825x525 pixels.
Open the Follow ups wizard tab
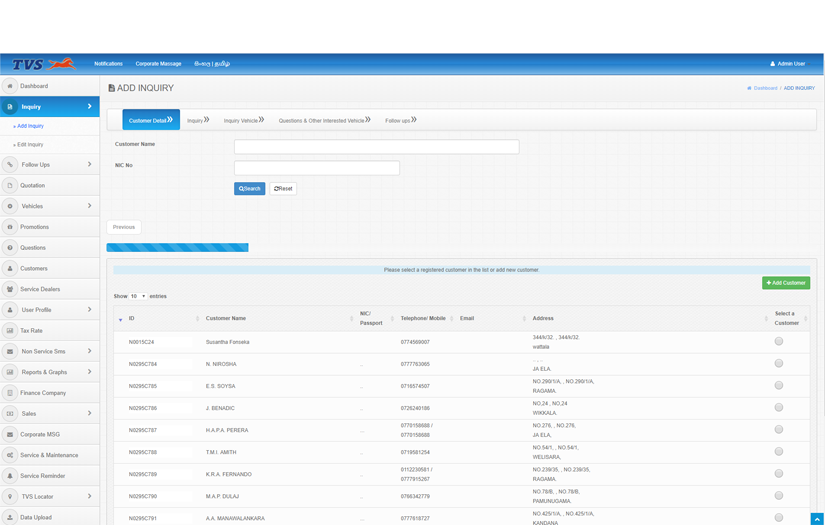[401, 120]
